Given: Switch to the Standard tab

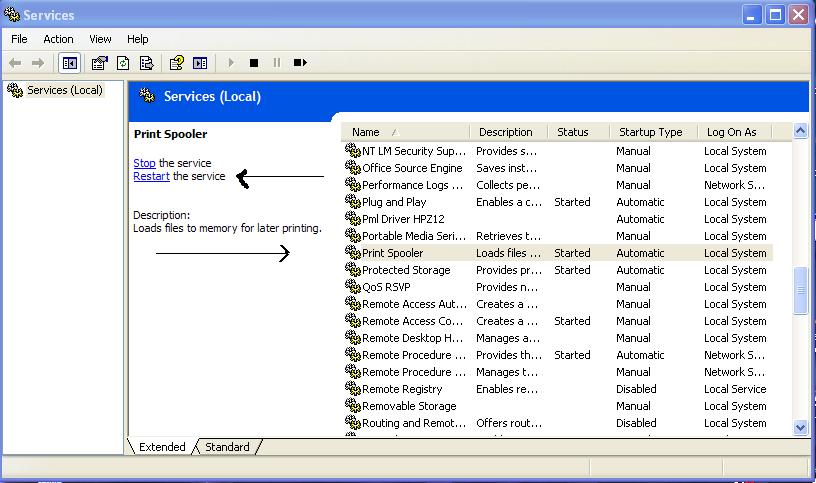Looking at the screenshot, I should coord(227,447).
